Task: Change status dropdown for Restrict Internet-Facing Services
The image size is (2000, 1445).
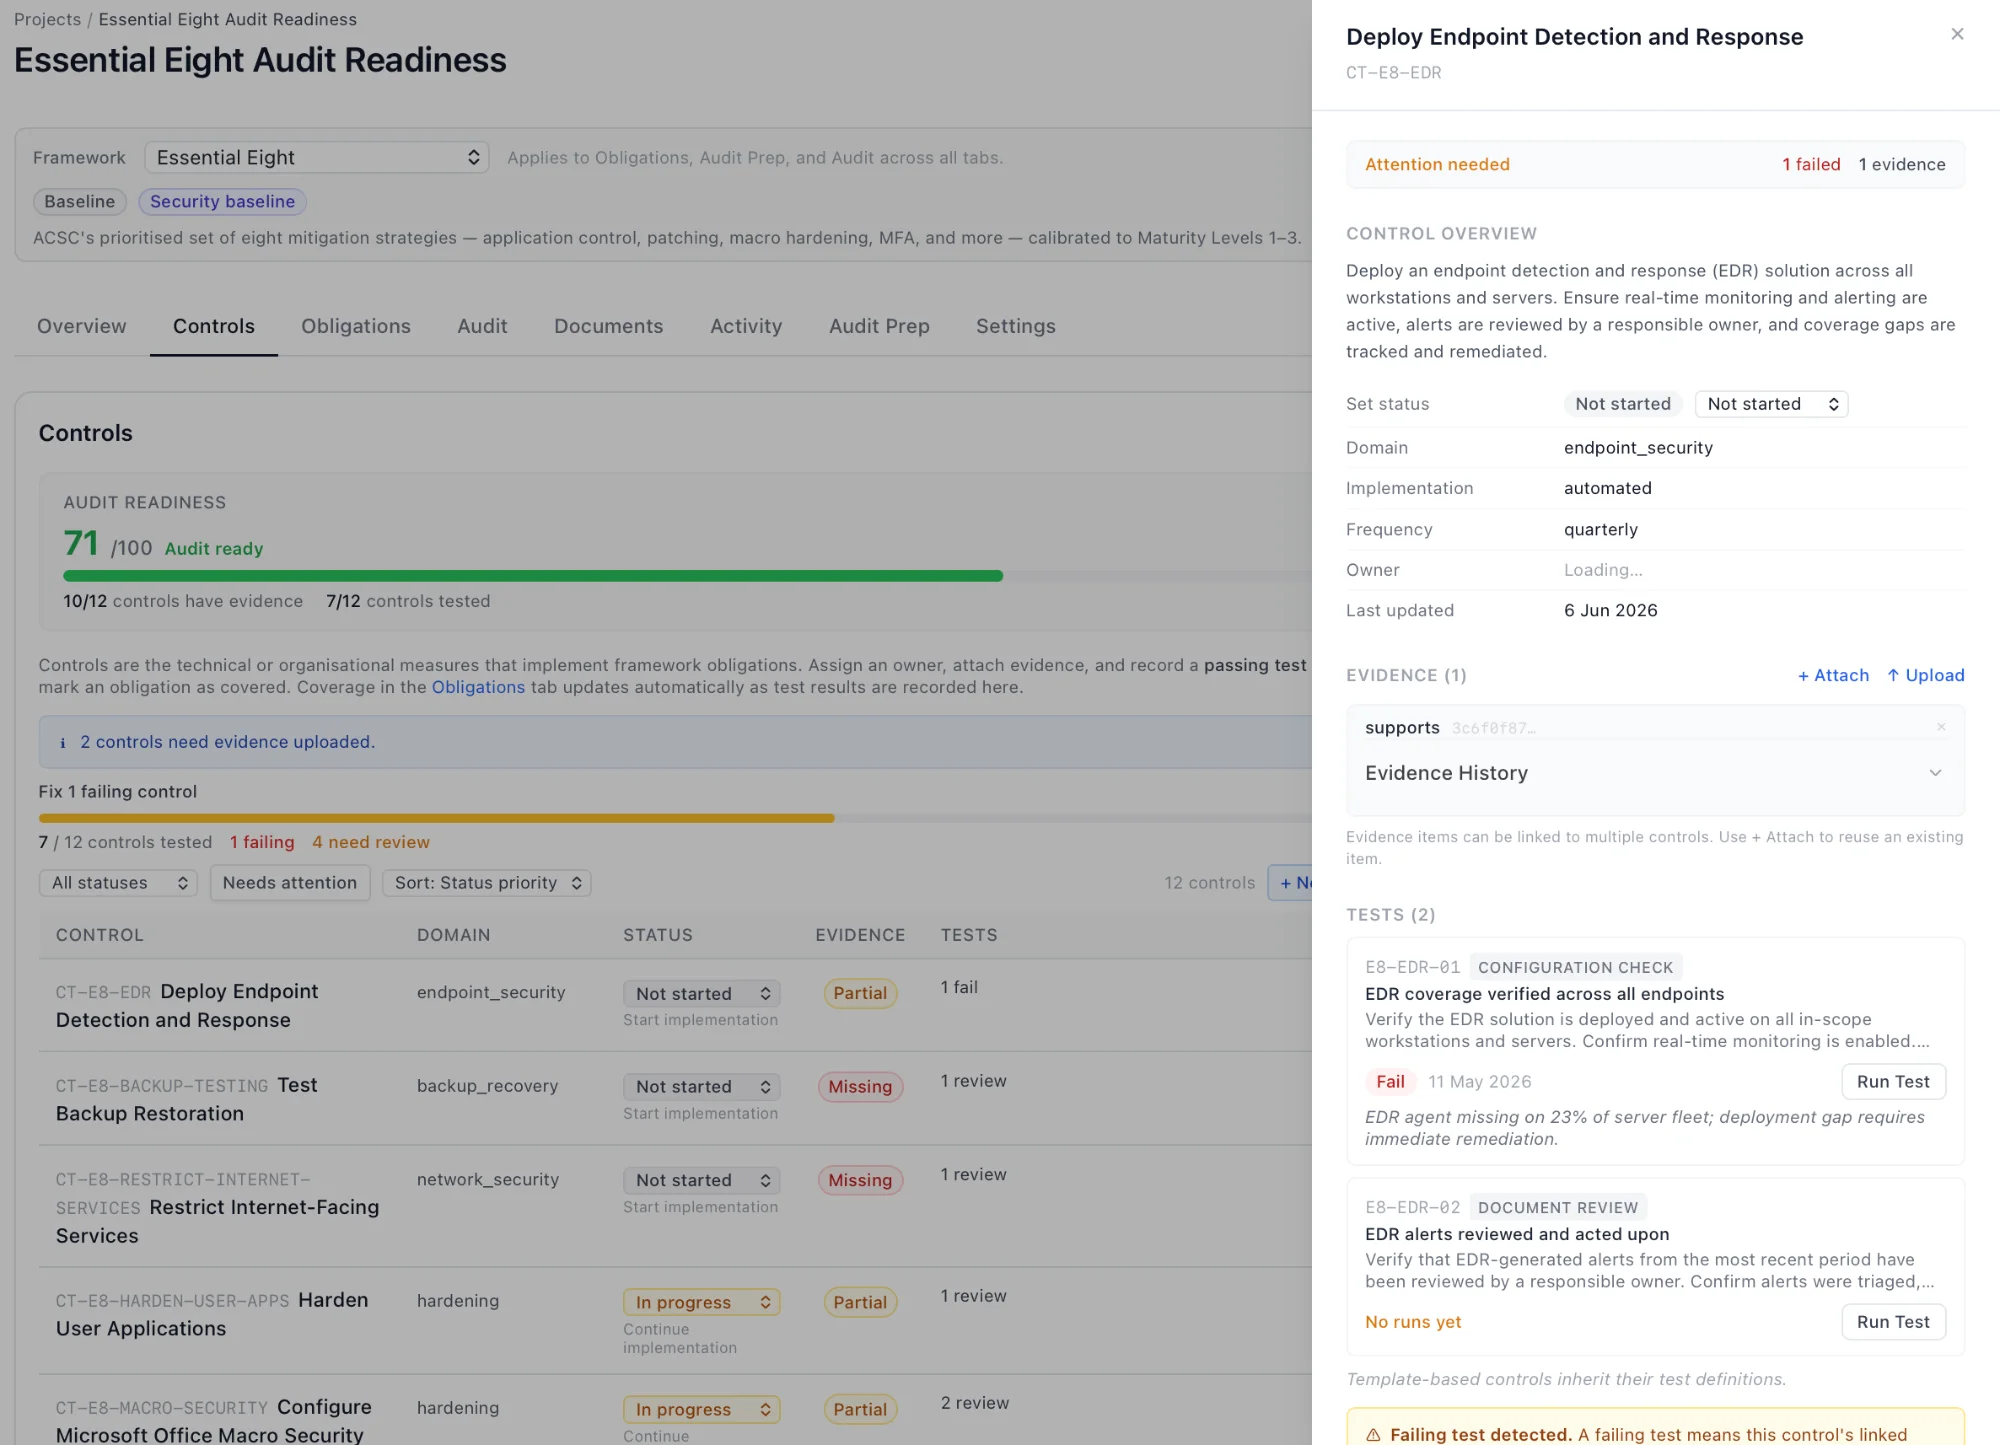Action: 702,1180
